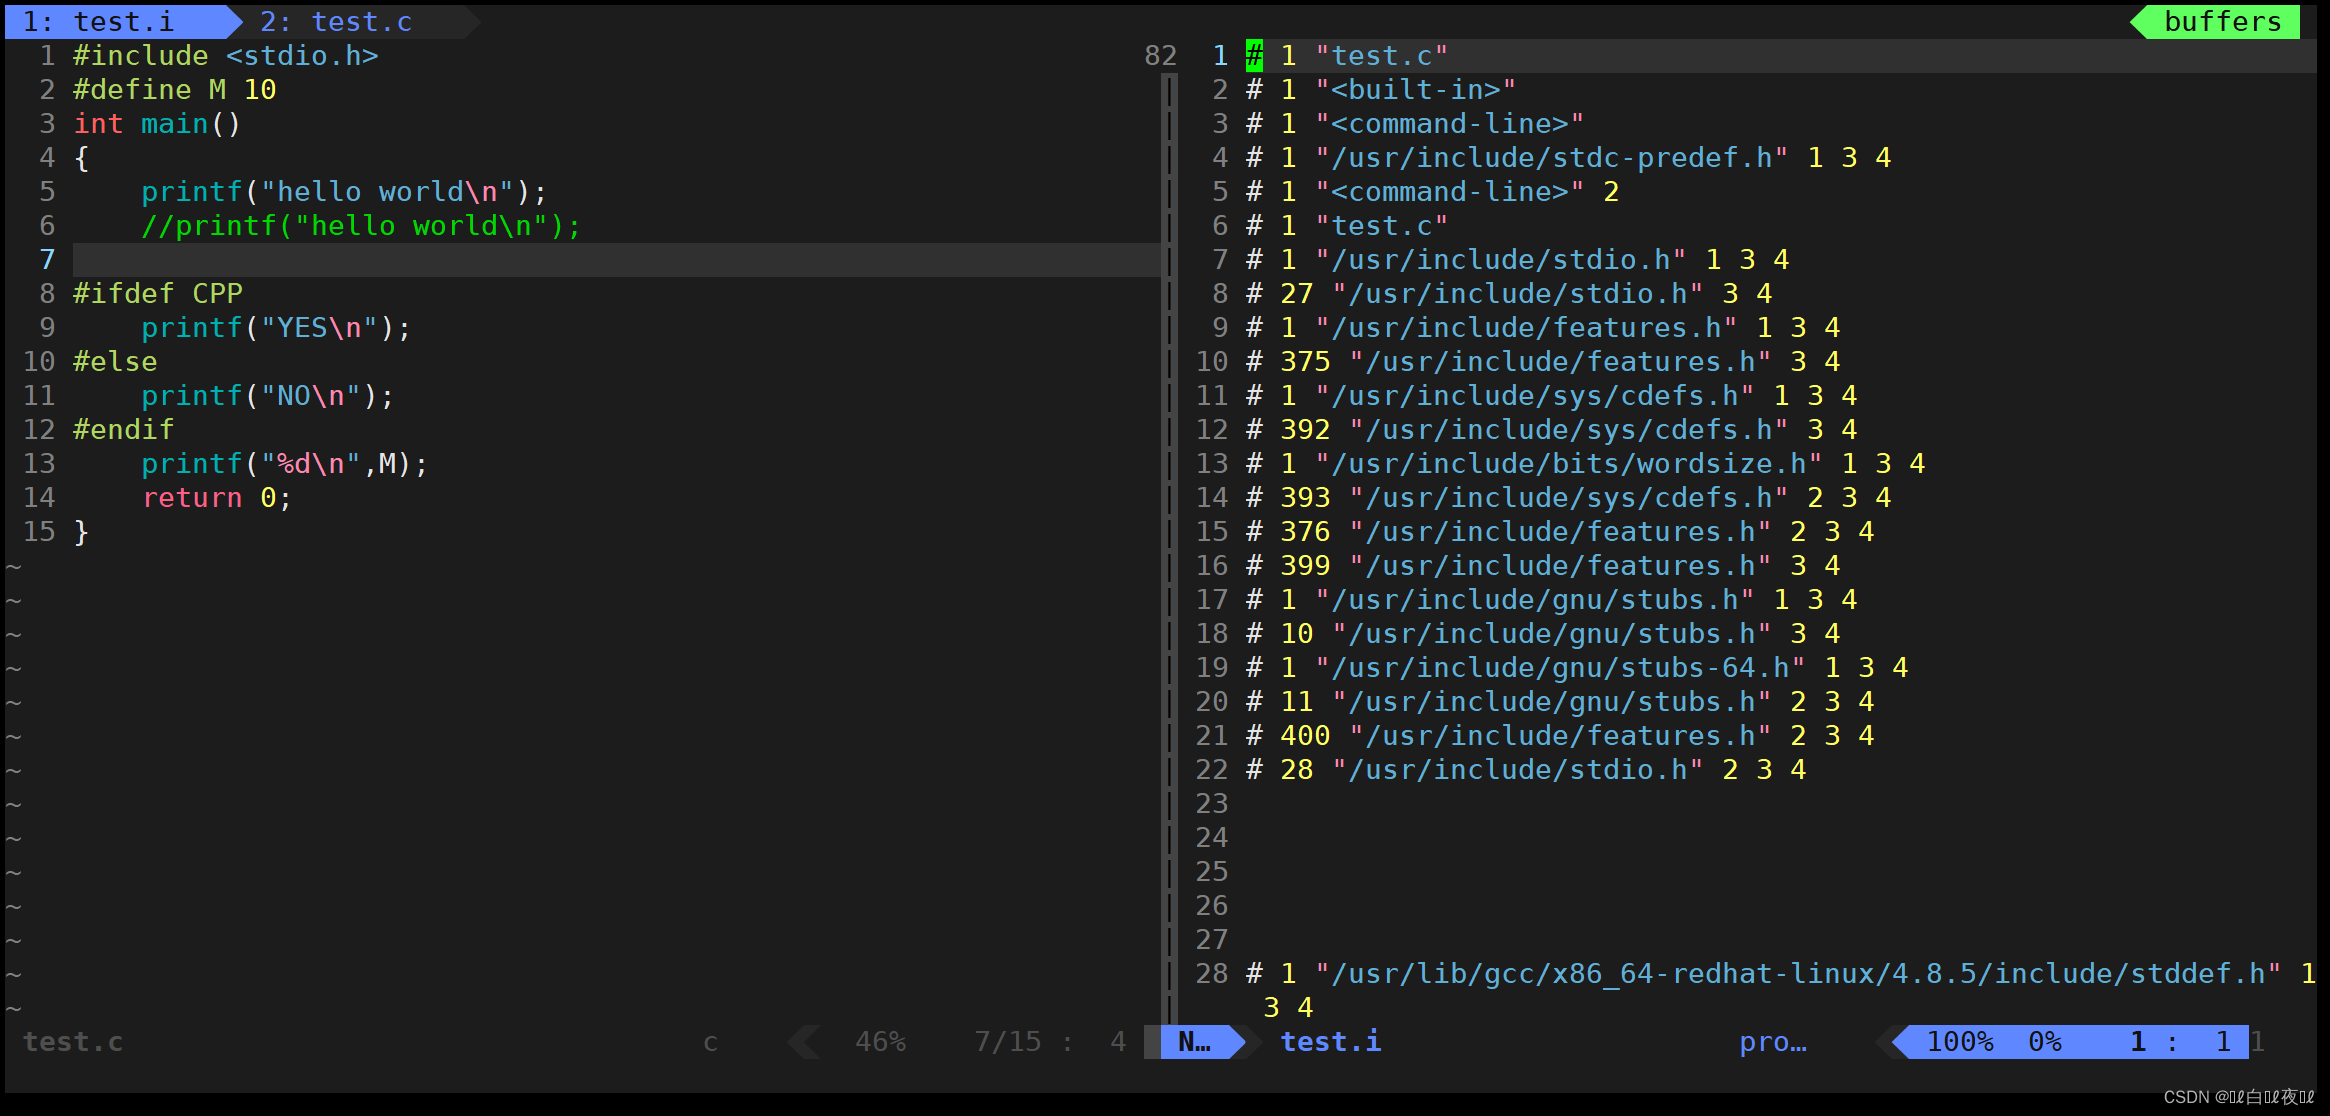Viewport: 2330px width, 1116px height.
Task: Click the '# 1 "<built-in>"' line
Action: coord(1381,89)
